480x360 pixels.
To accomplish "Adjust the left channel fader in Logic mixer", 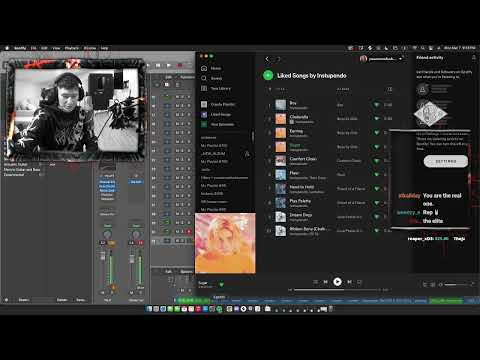I will pos(103,256).
